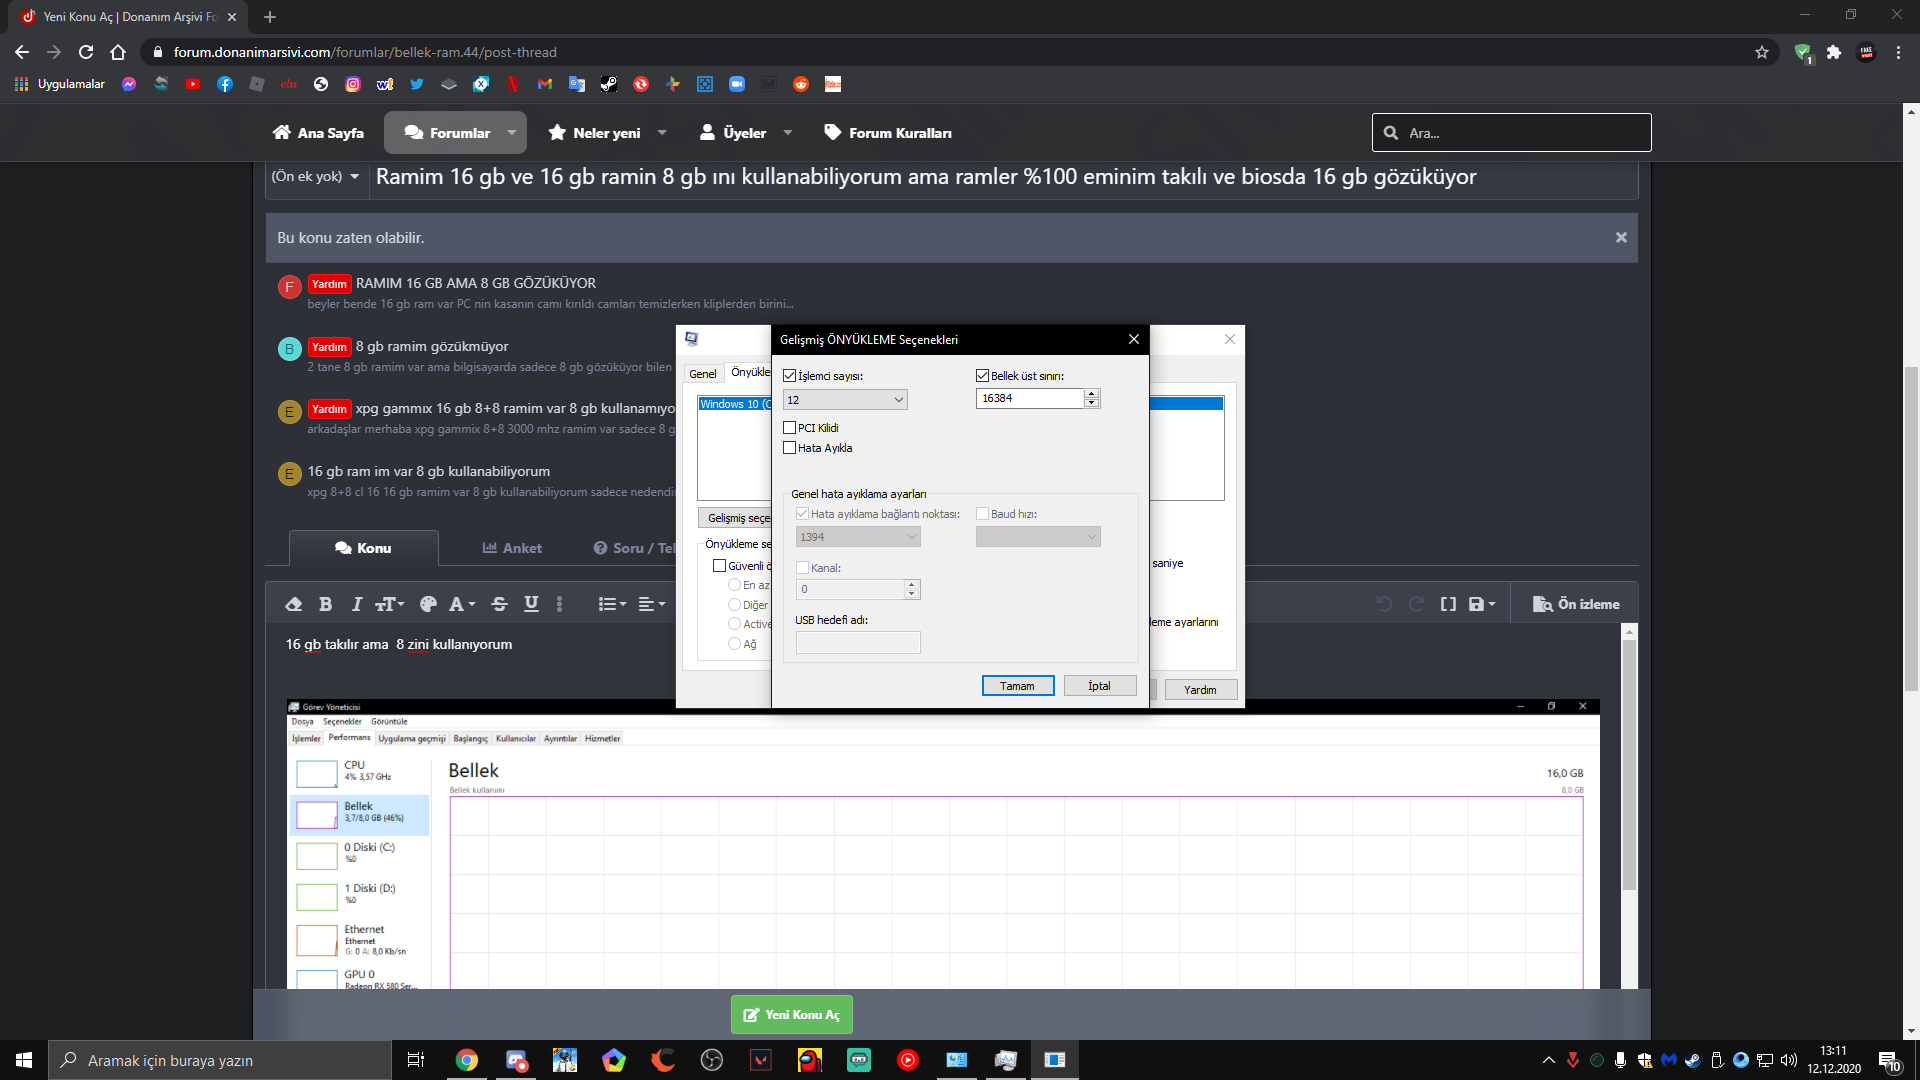Open the Netflix bookmark icon
This screenshot has width=1920, height=1080.
[x=513, y=84]
